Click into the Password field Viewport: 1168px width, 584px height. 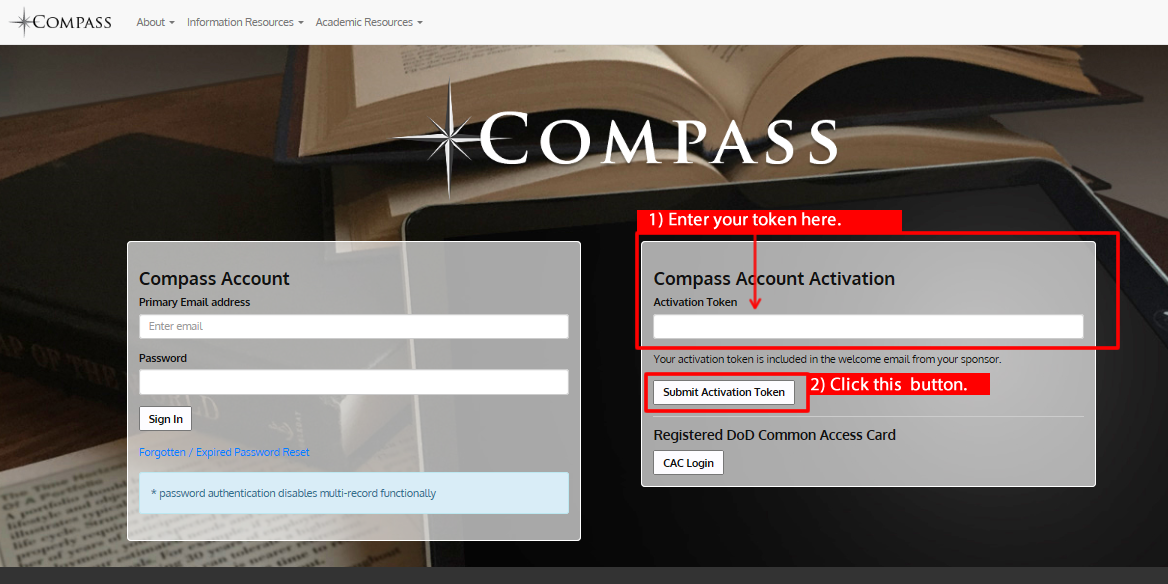pos(354,382)
